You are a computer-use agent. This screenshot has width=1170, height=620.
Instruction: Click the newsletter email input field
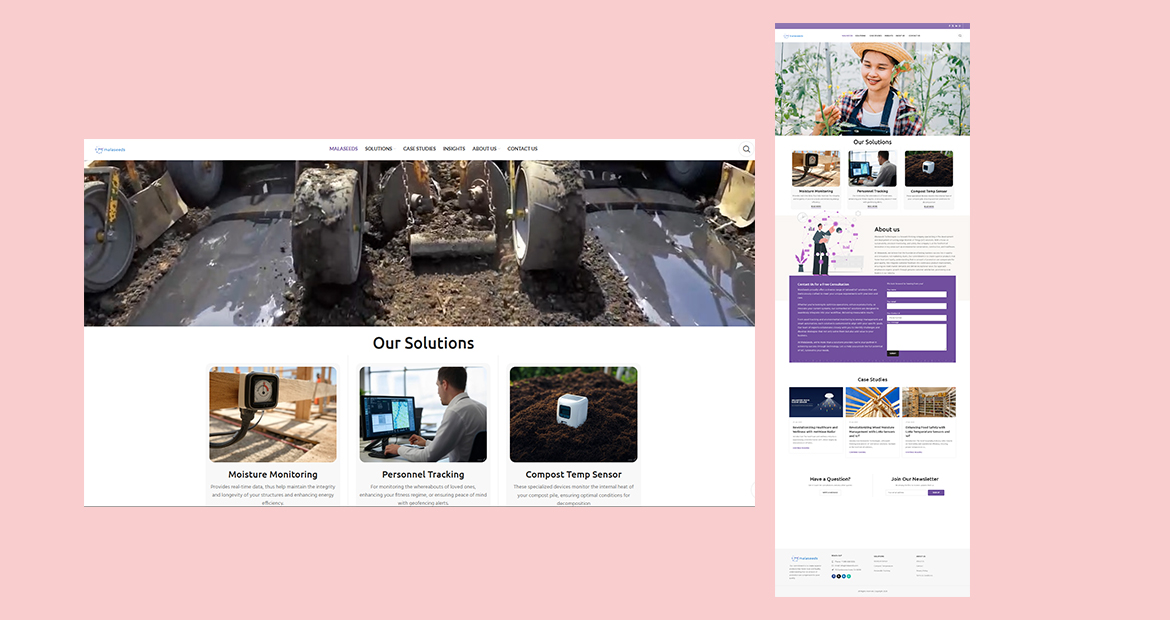(x=907, y=492)
